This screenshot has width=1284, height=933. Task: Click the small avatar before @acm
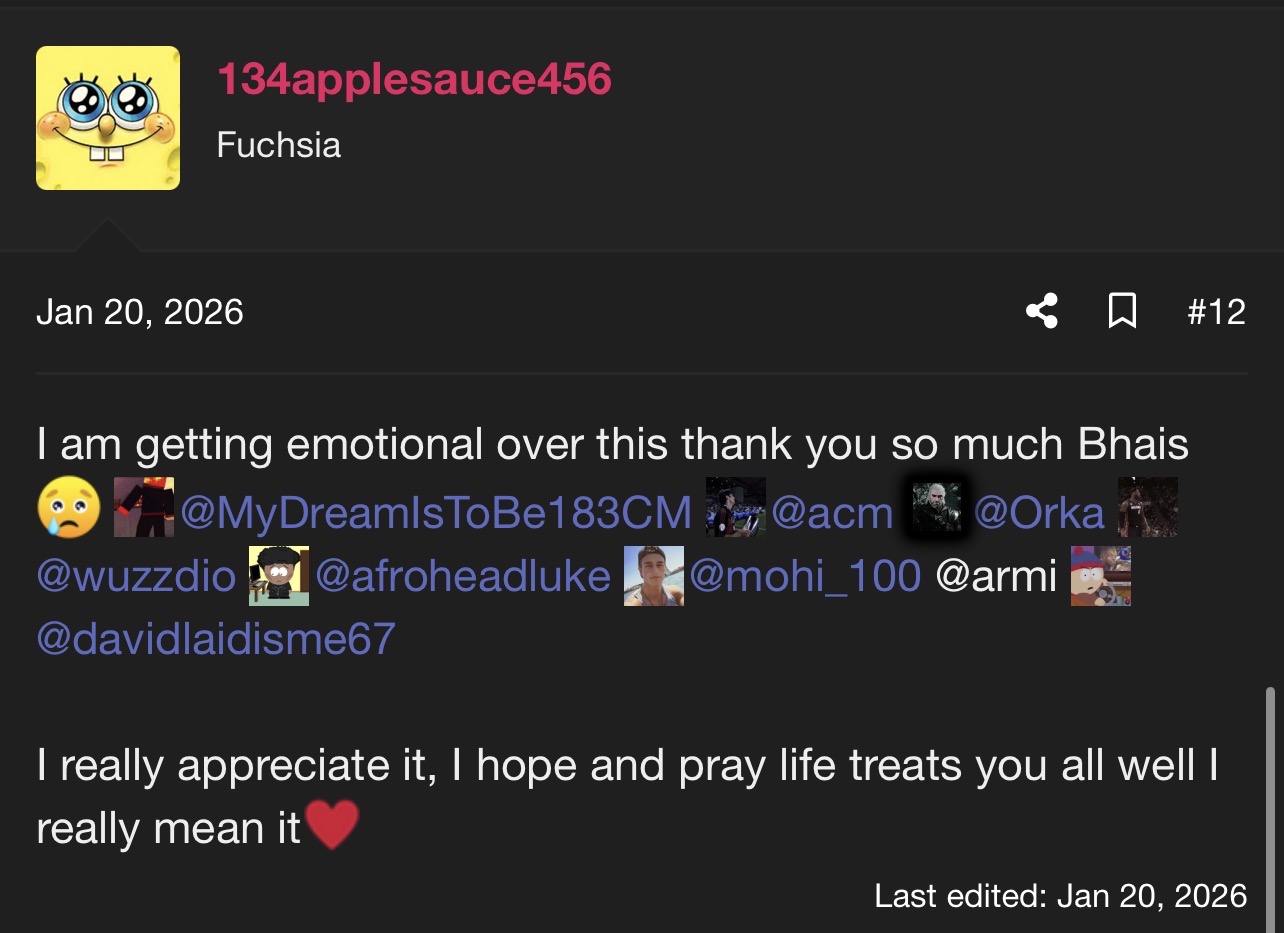(735, 507)
